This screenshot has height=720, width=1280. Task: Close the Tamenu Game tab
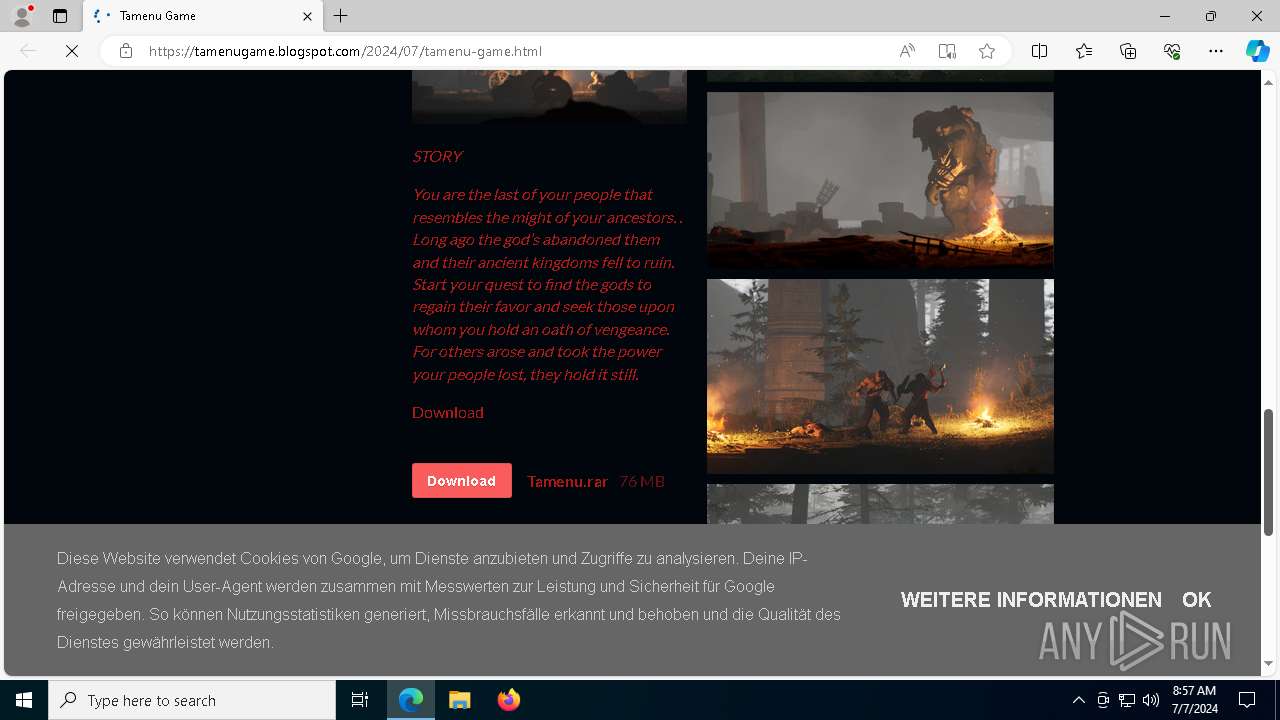pos(307,16)
